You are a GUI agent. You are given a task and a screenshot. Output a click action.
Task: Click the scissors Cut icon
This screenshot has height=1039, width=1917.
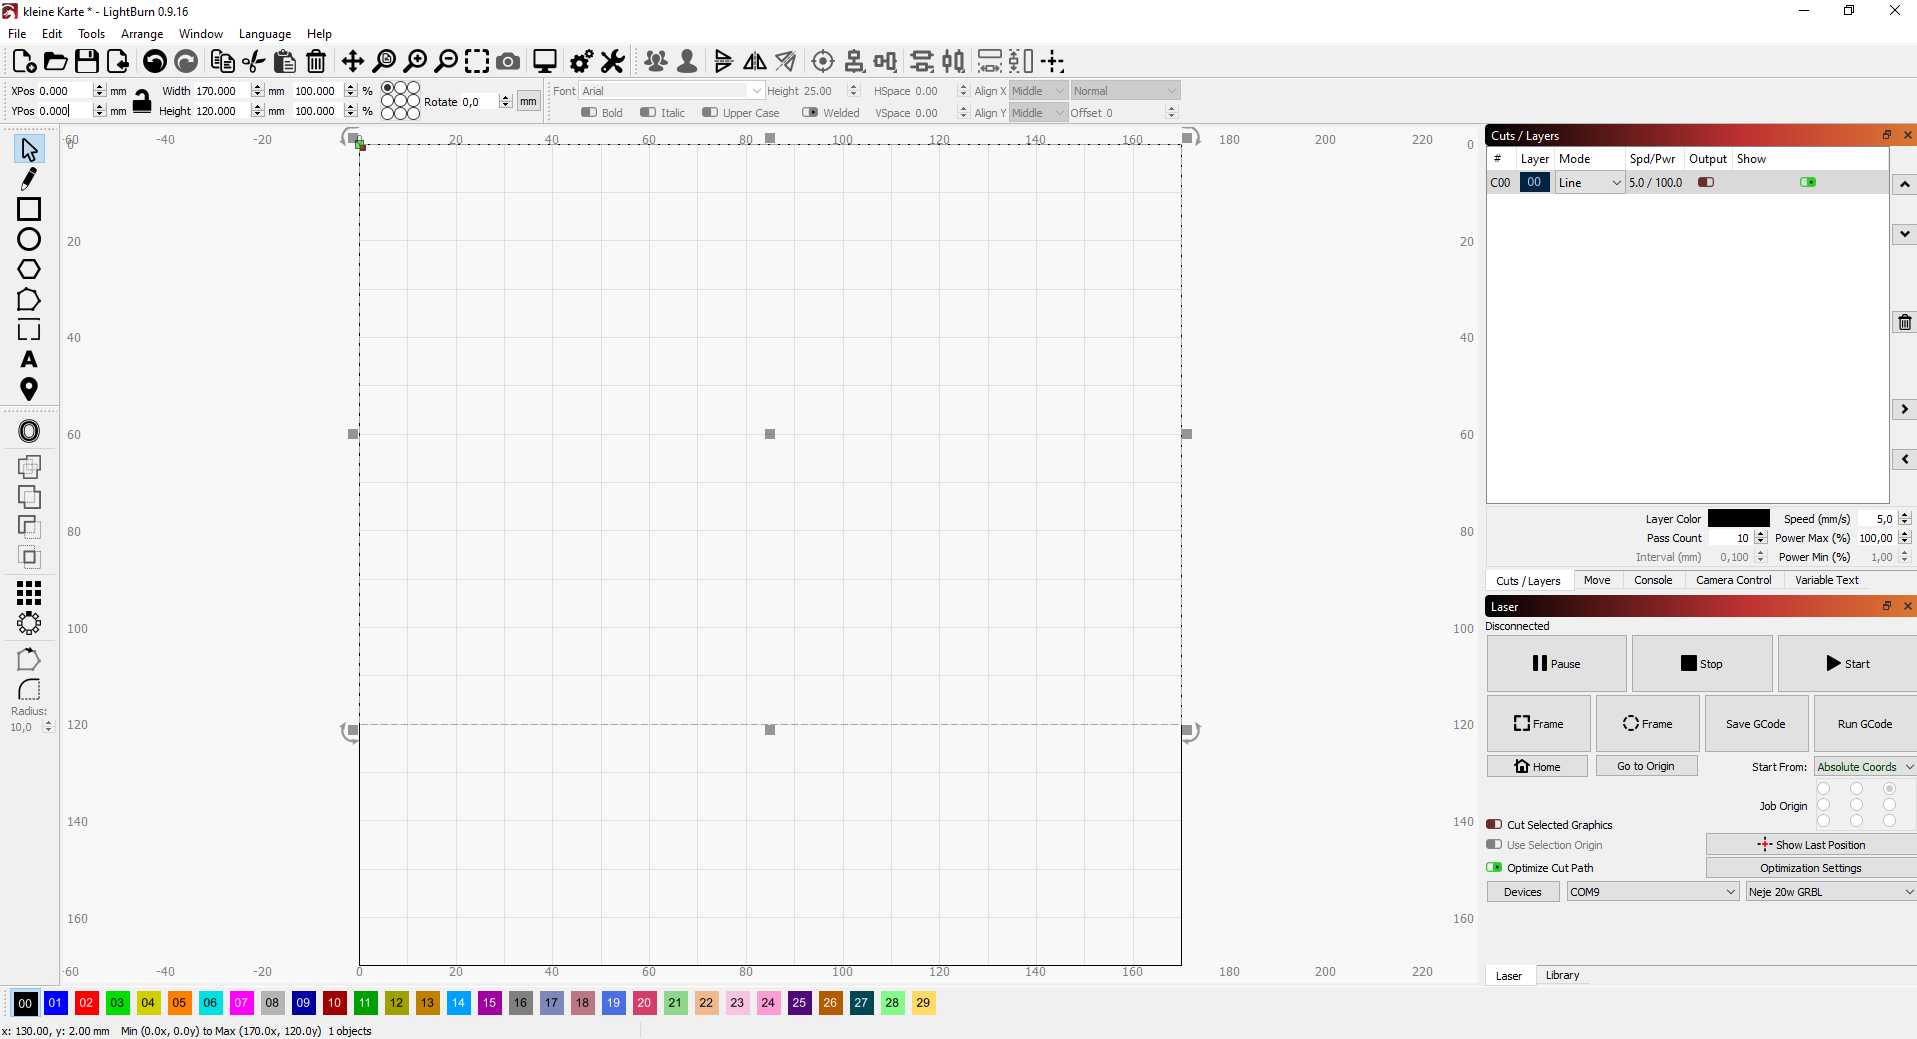[x=254, y=62]
